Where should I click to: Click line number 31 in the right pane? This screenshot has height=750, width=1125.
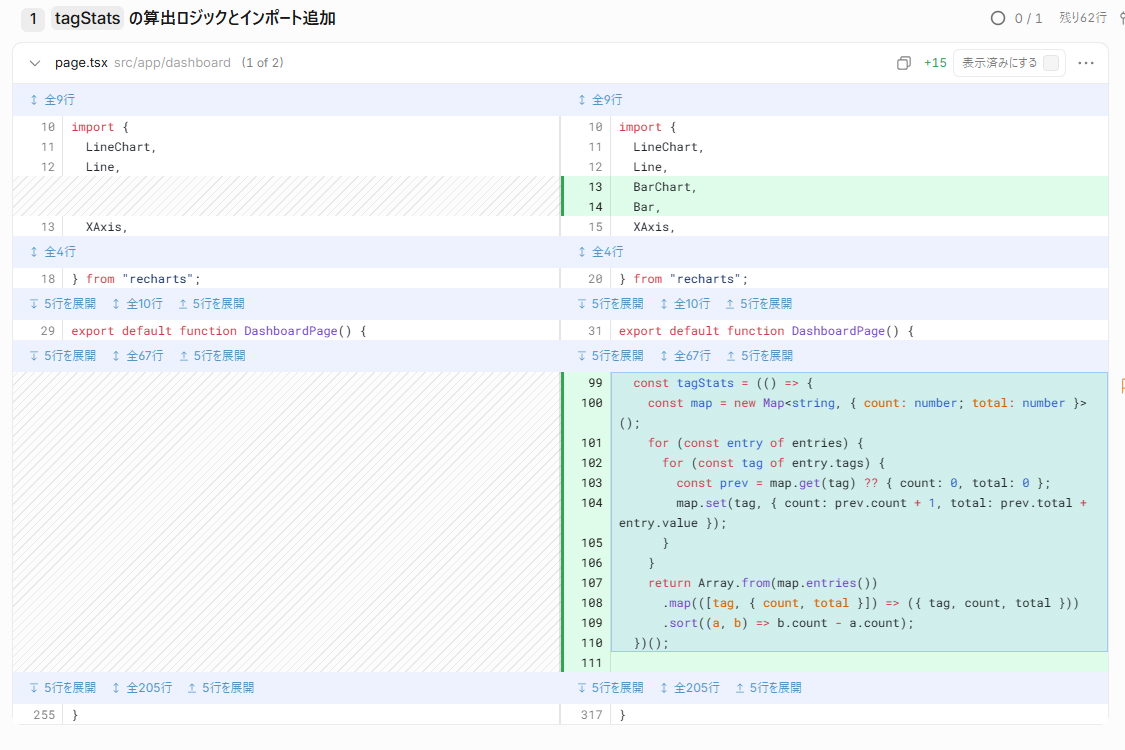pos(595,331)
